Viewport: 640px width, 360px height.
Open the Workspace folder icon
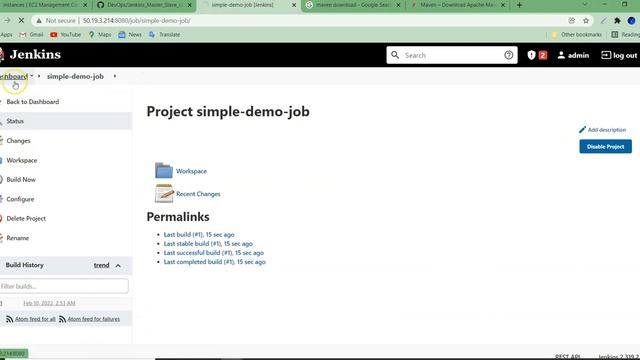pos(164,170)
